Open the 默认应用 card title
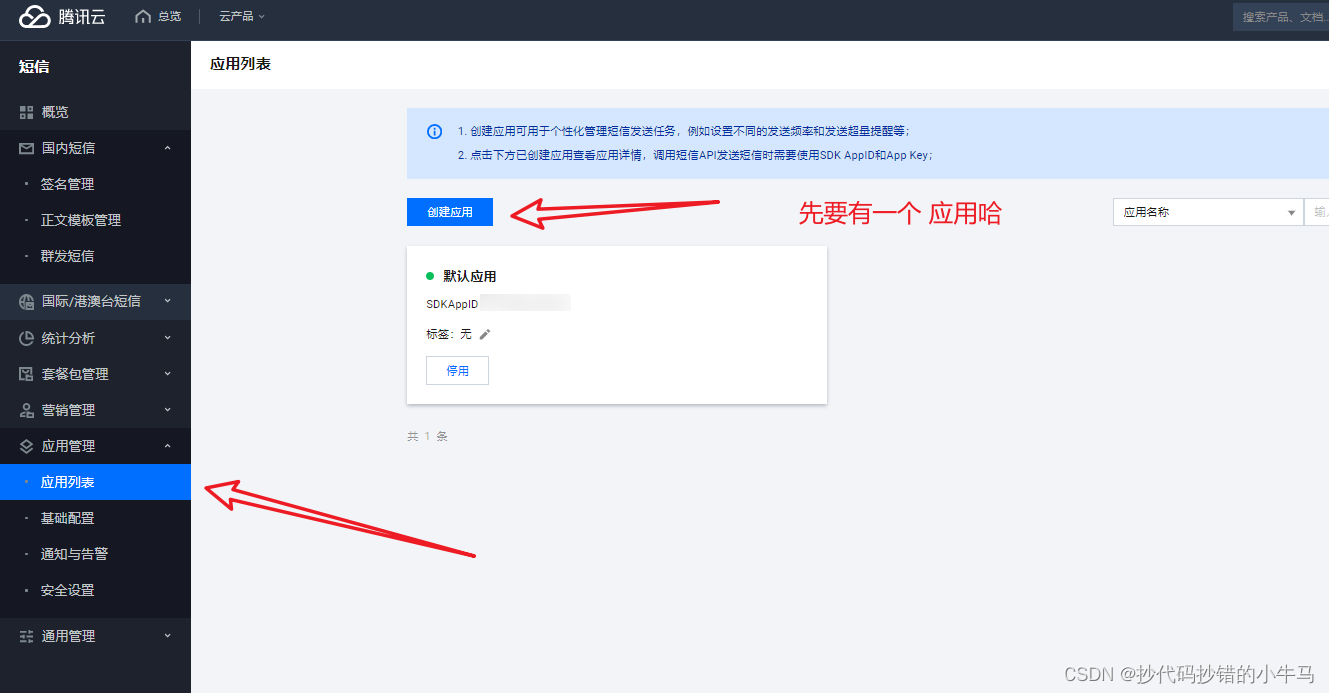The width and height of the screenshot is (1329, 693). 469,276
